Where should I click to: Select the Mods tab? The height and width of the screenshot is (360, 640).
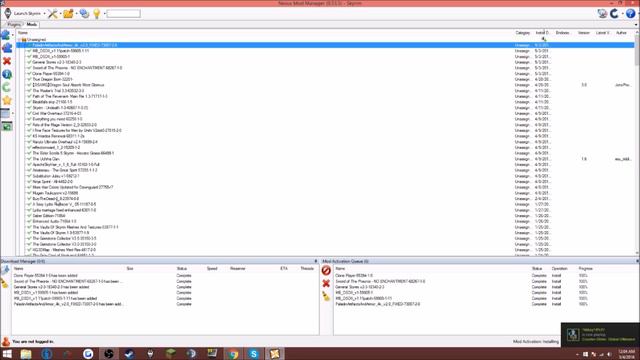point(31,24)
